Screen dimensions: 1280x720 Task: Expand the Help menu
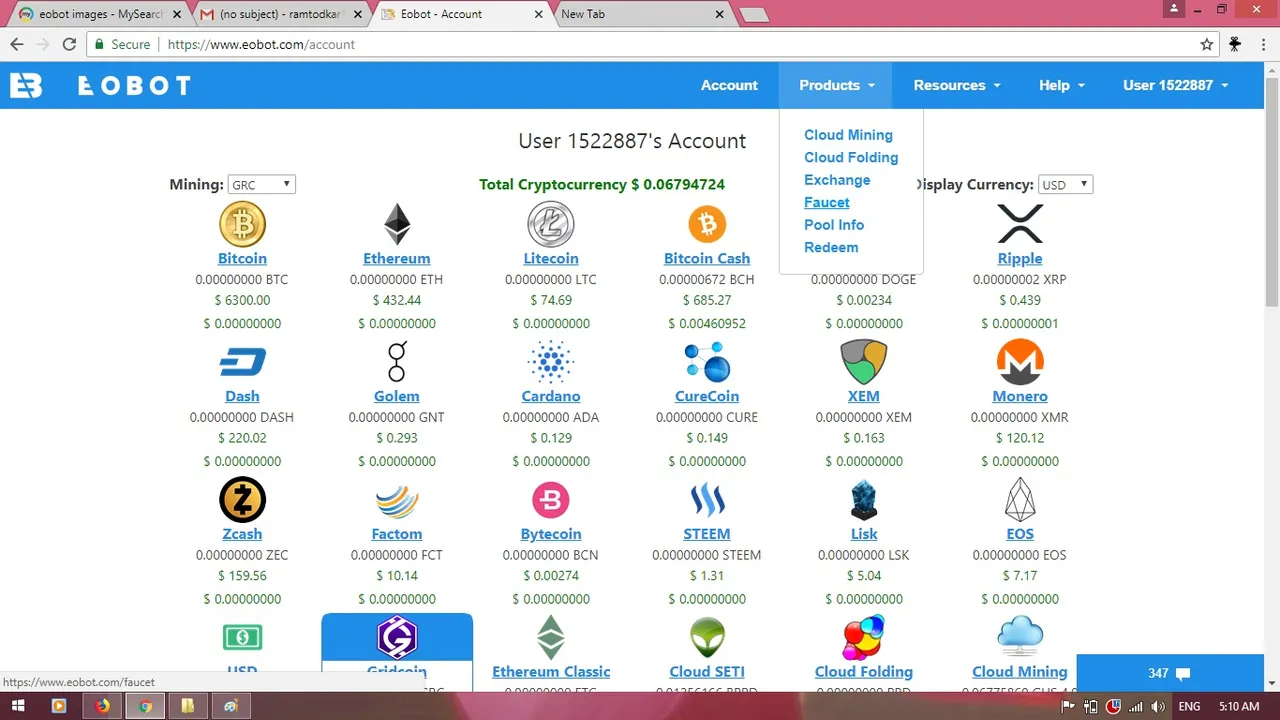coord(1062,85)
